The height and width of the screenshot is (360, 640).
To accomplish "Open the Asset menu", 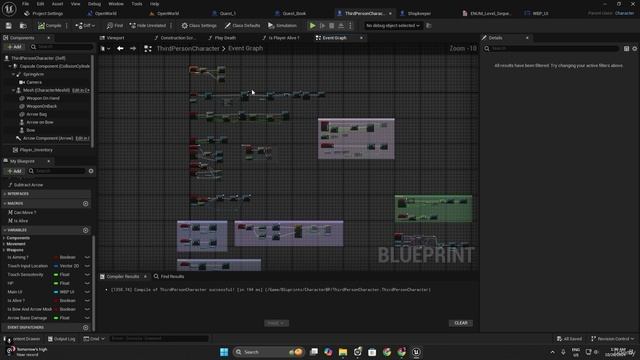I will (58, 4).
